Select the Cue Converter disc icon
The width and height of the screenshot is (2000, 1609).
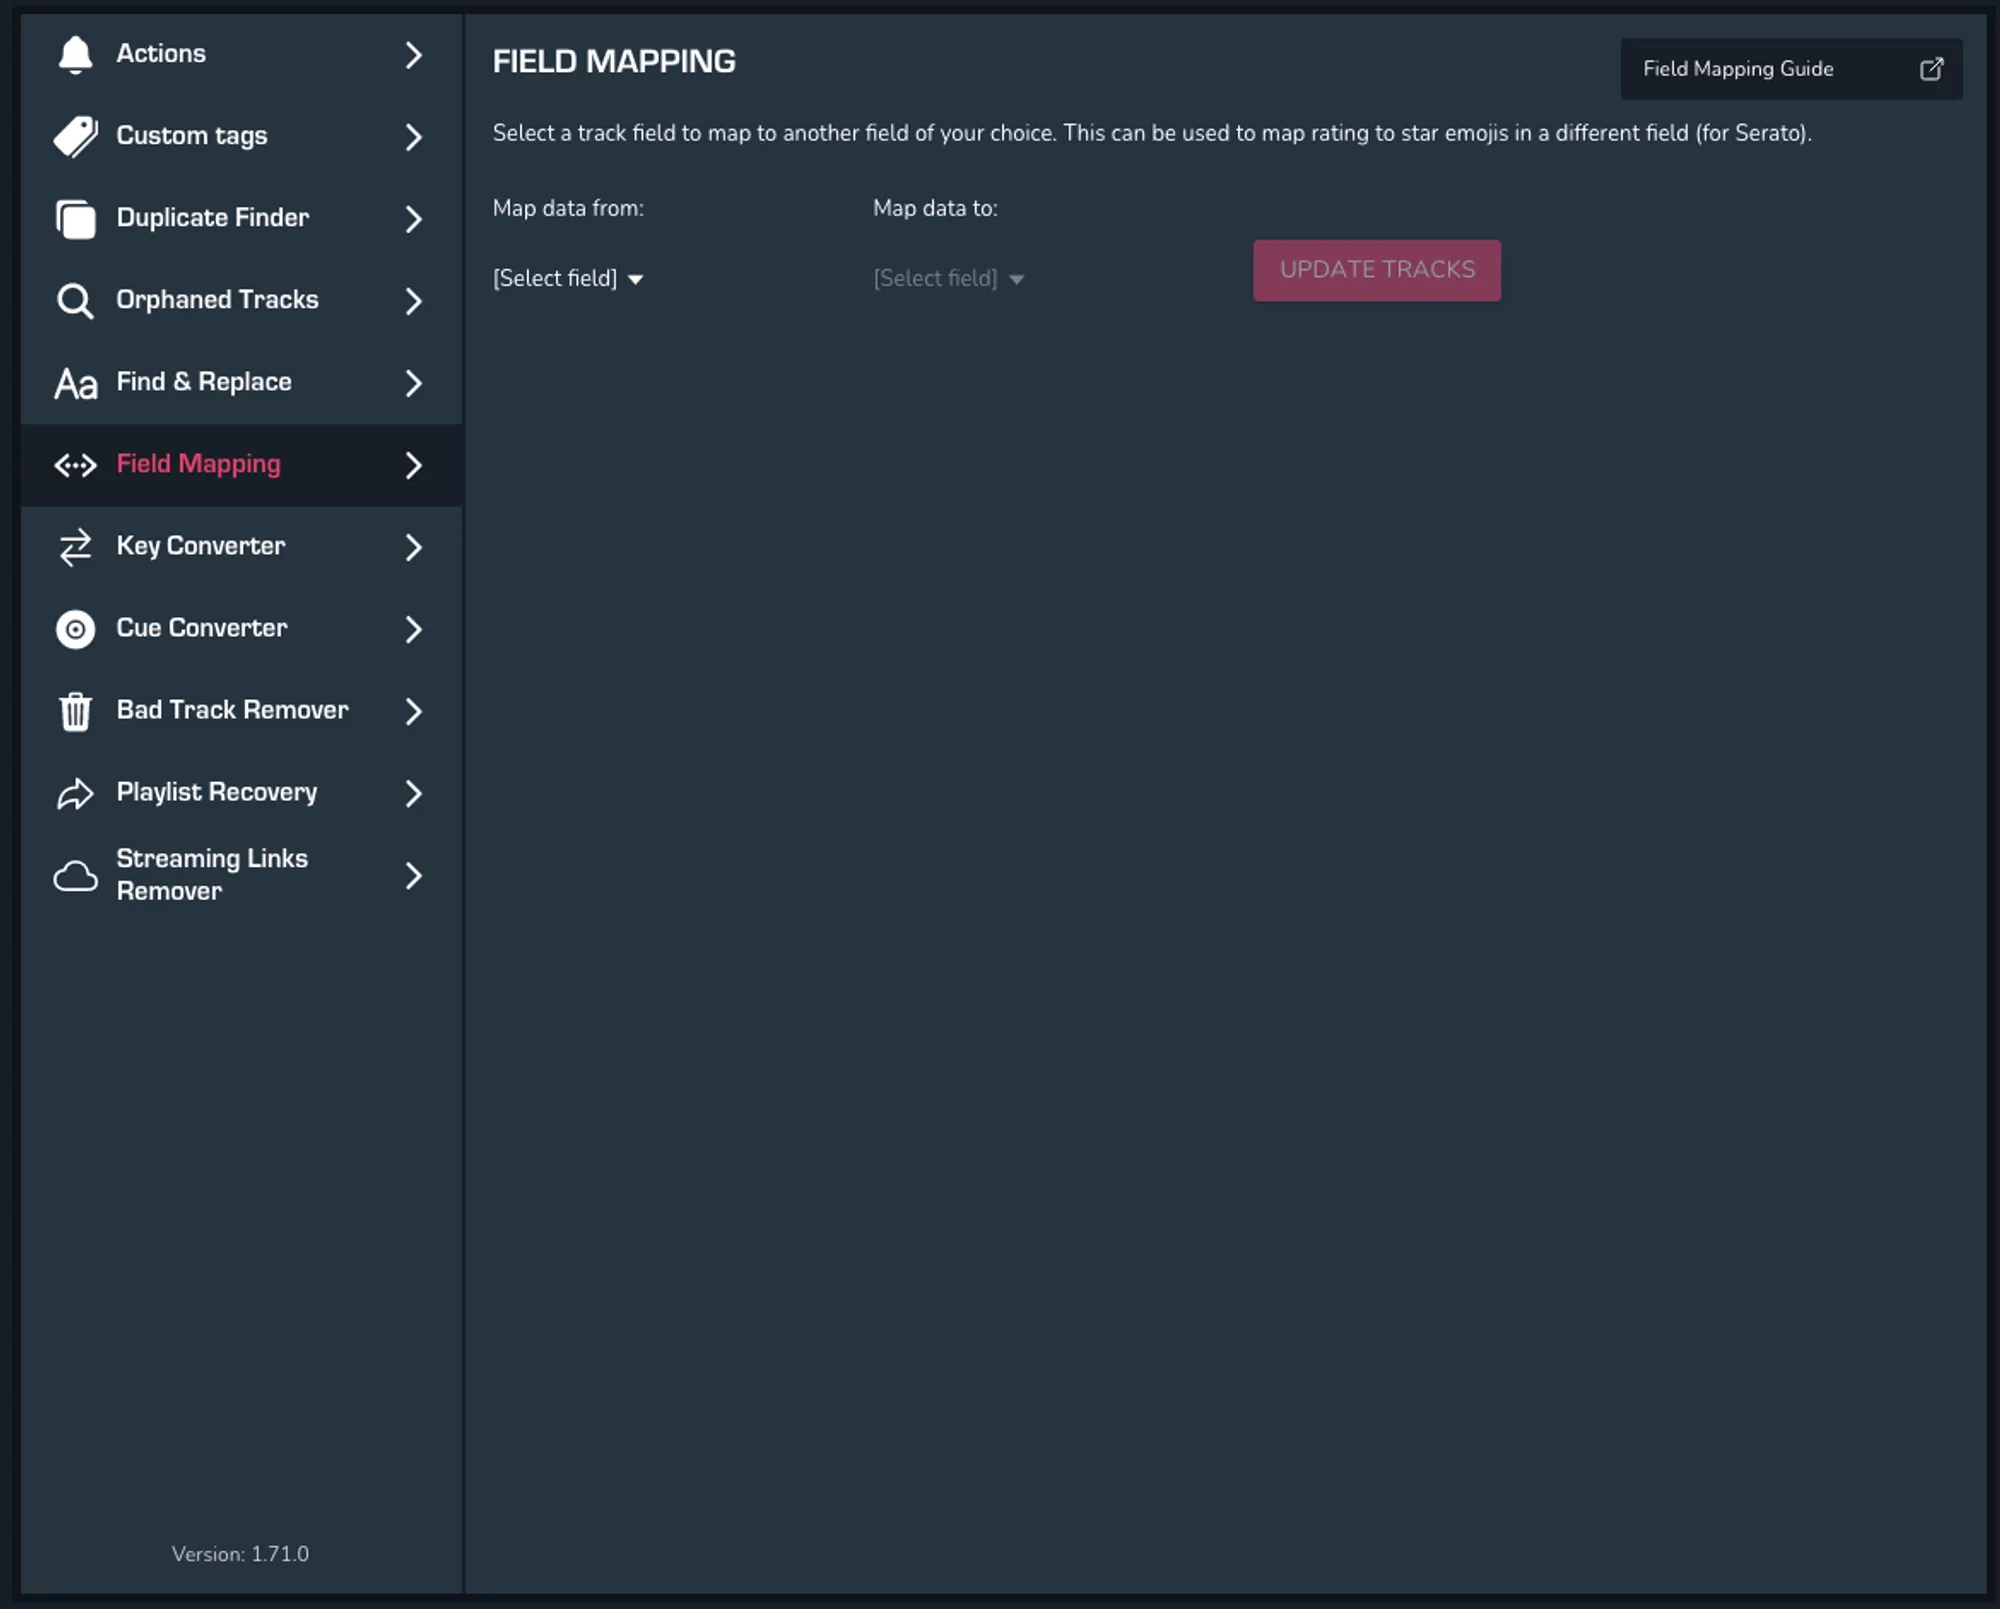point(75,629)
